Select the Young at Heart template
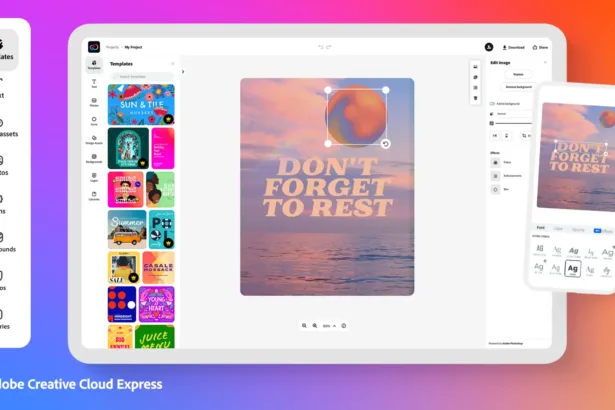This screenshot has height=410, width=615. click(156, 304)
